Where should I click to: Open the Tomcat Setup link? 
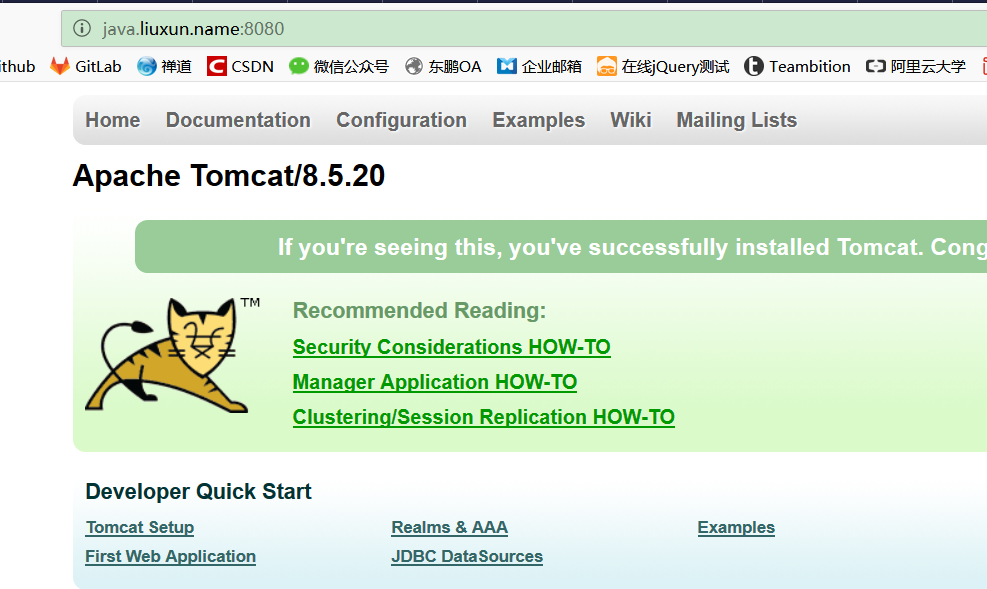140,527
